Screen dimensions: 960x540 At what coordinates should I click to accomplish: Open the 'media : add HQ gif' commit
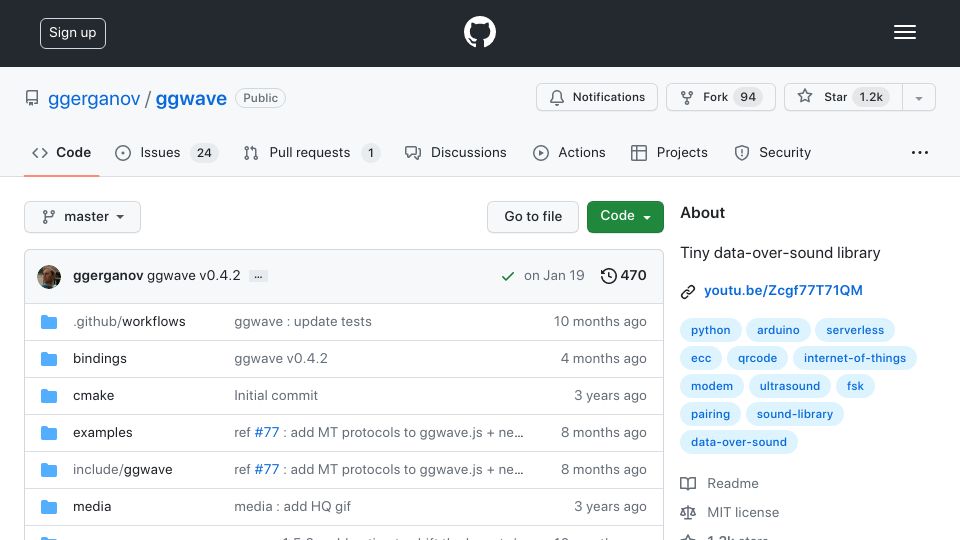tap(292, 506)
